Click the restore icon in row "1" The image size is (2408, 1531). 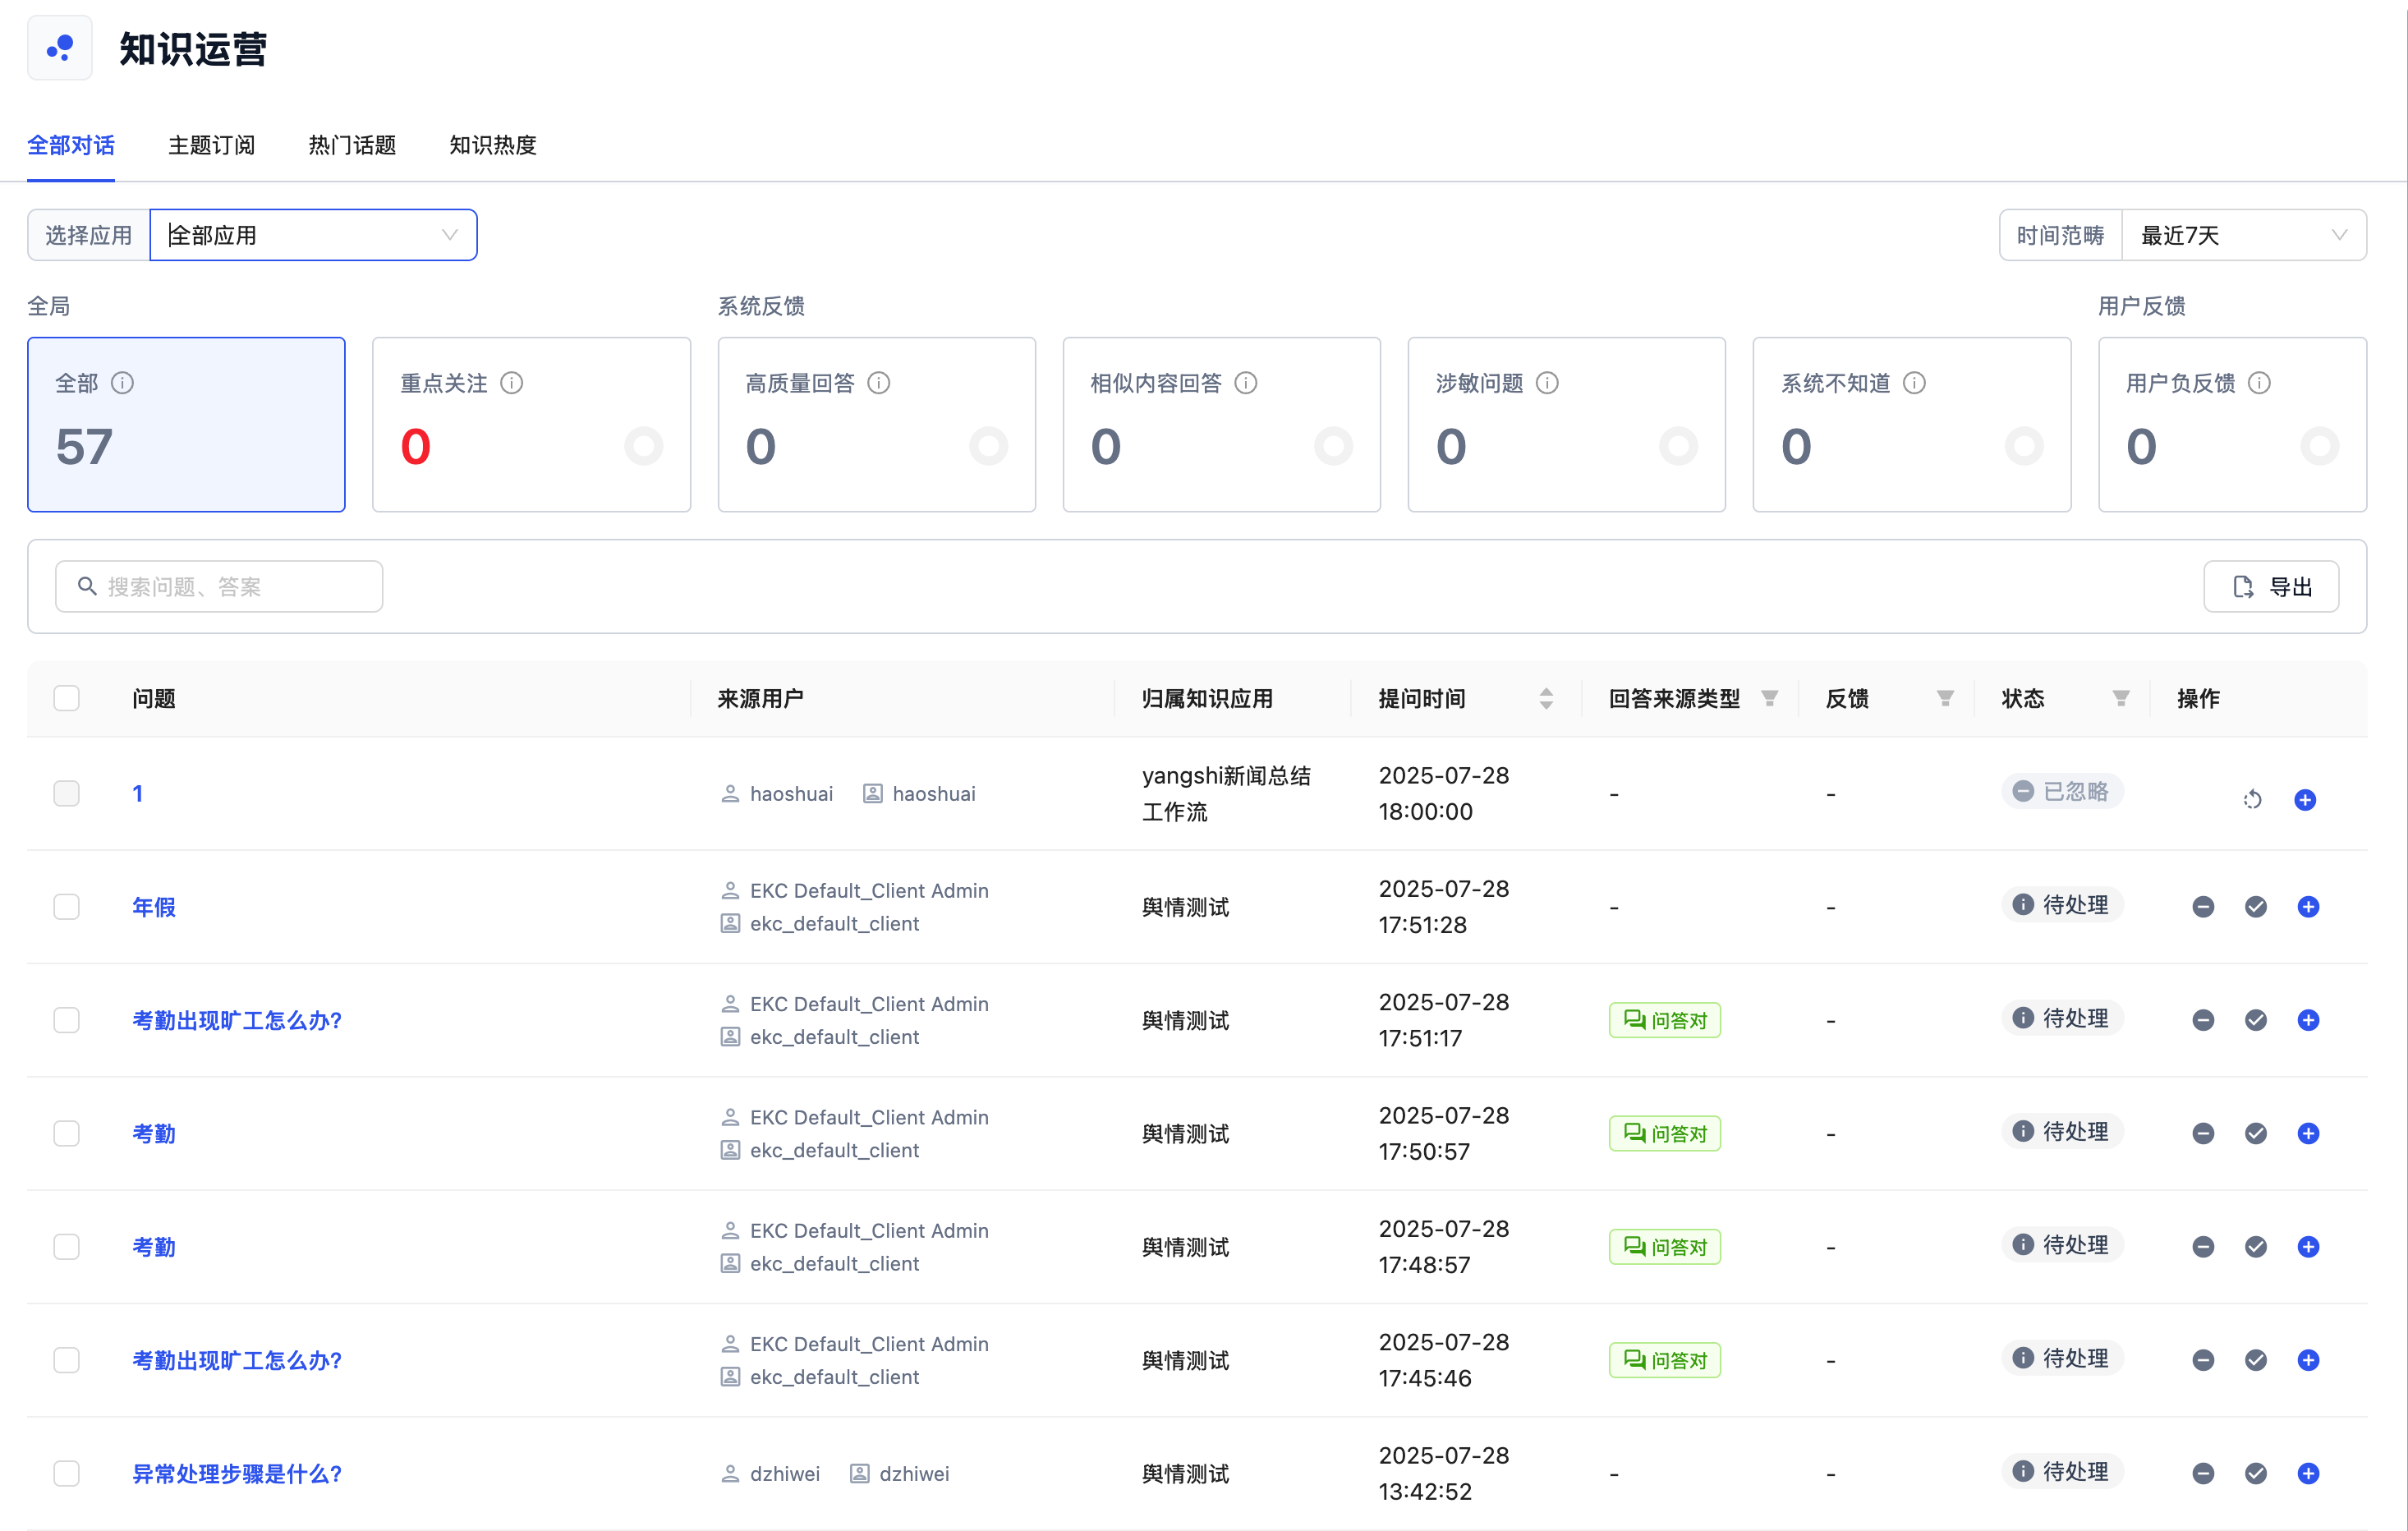[2252, 799]
